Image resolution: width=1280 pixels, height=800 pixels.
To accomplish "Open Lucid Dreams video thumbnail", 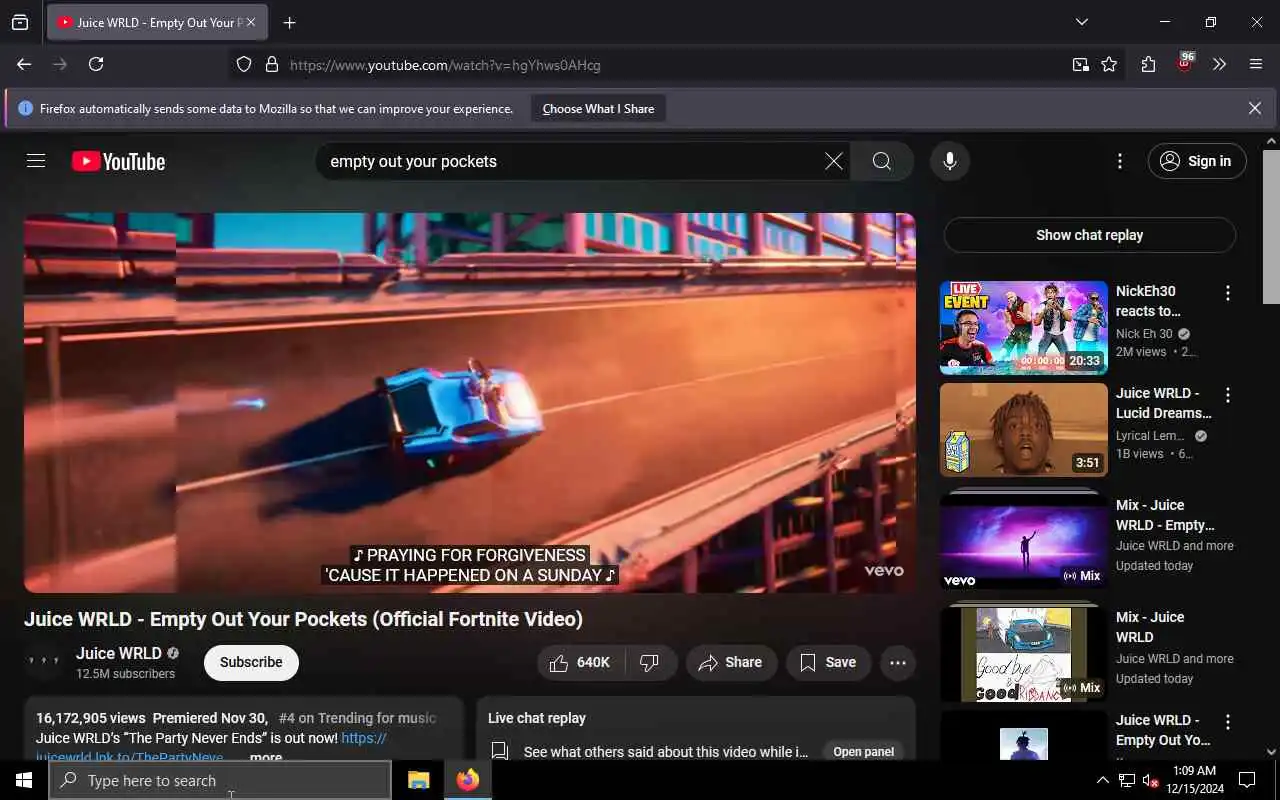I will pos(1023,430).
